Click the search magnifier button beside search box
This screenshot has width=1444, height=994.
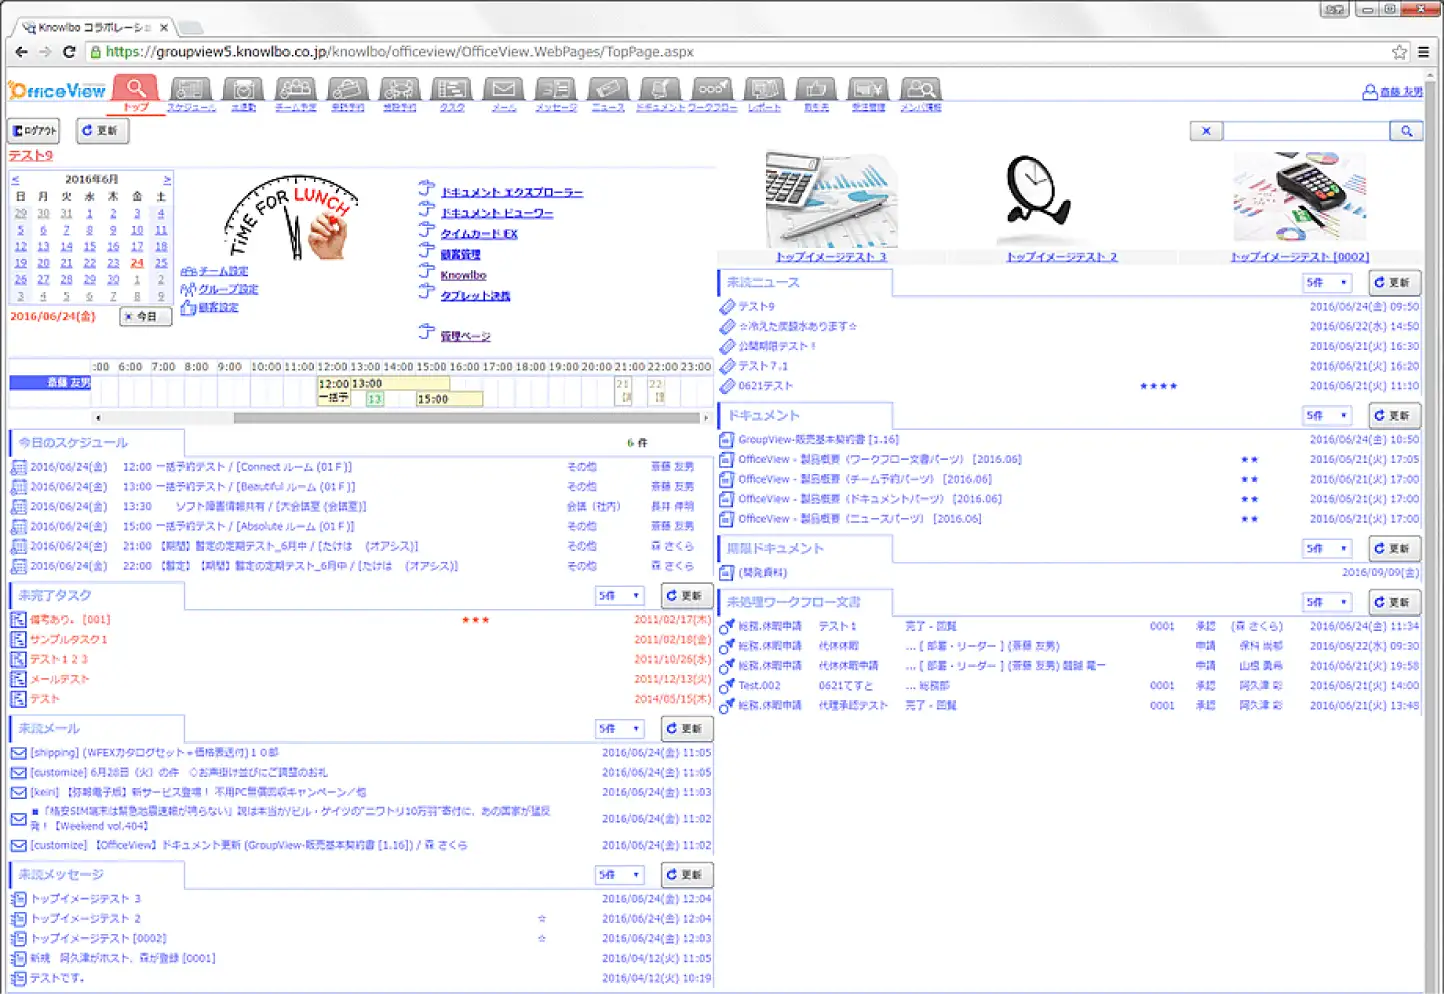pos(1406,131)
